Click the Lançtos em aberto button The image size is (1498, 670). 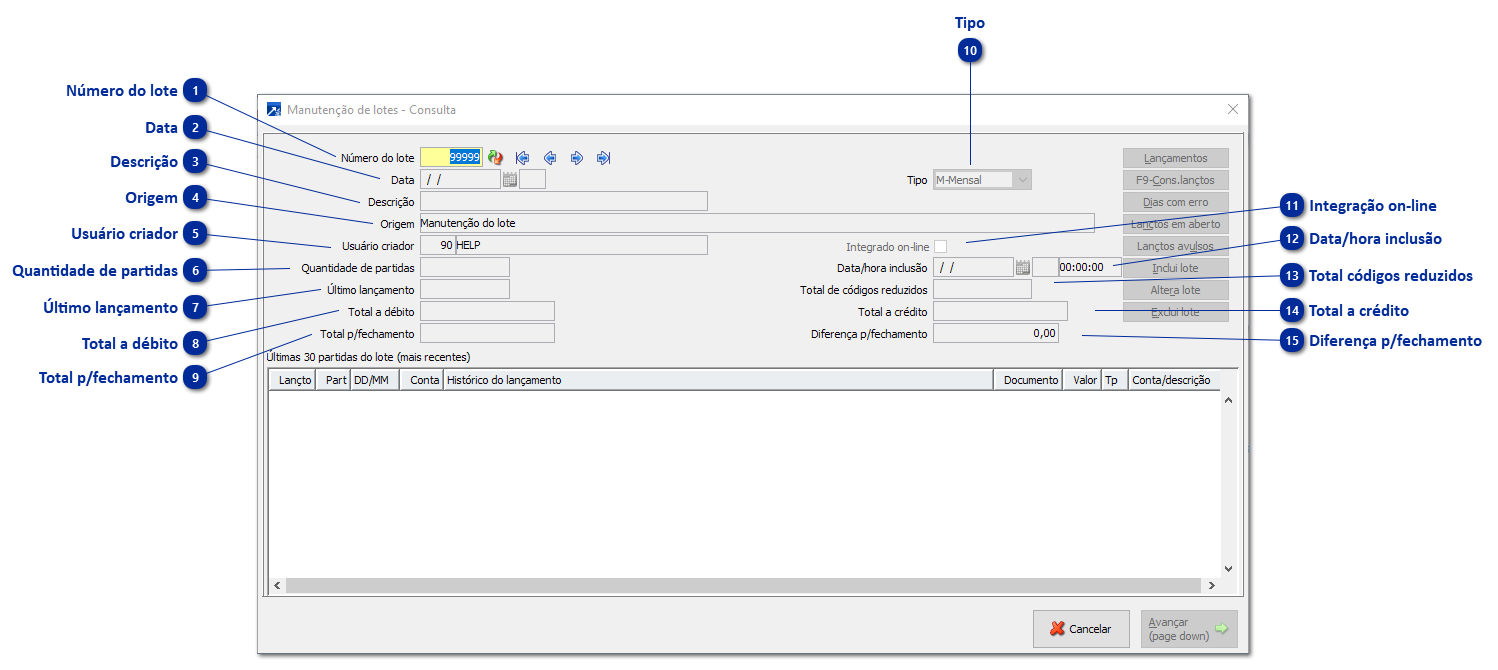click(x=1176, y=224)
